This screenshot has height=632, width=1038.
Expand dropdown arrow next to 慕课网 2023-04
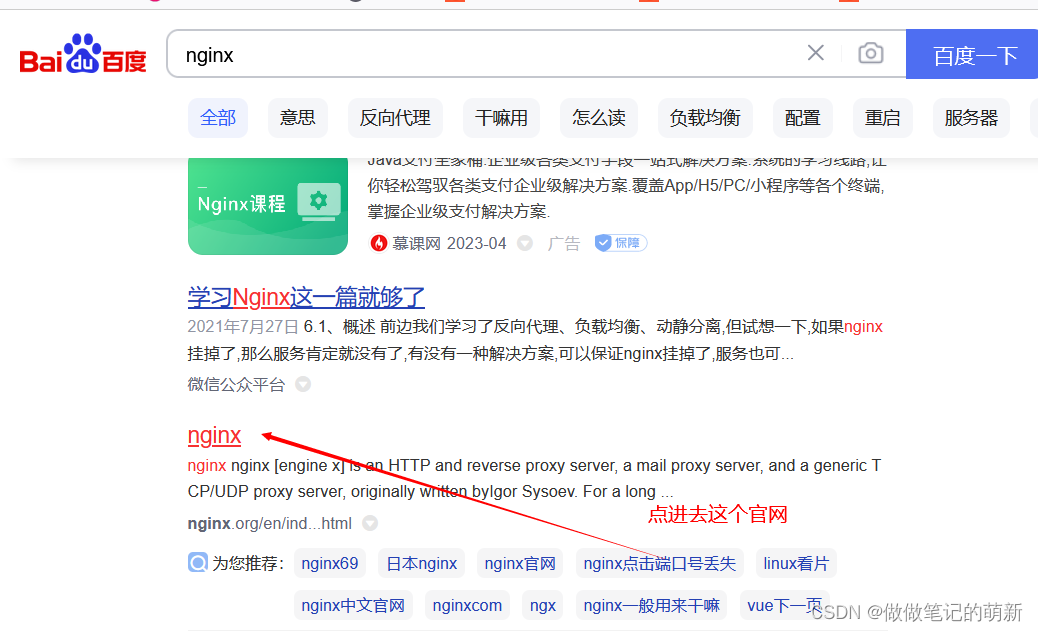coord(525,244)
